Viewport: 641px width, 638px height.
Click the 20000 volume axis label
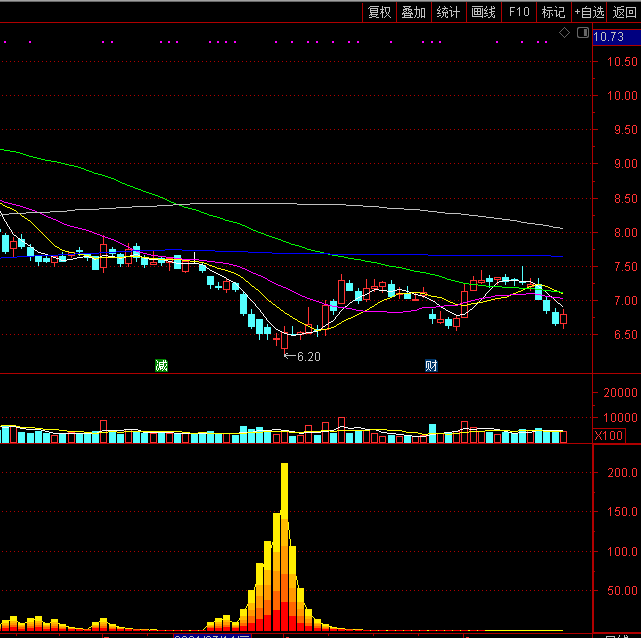[x=621, y=393]
